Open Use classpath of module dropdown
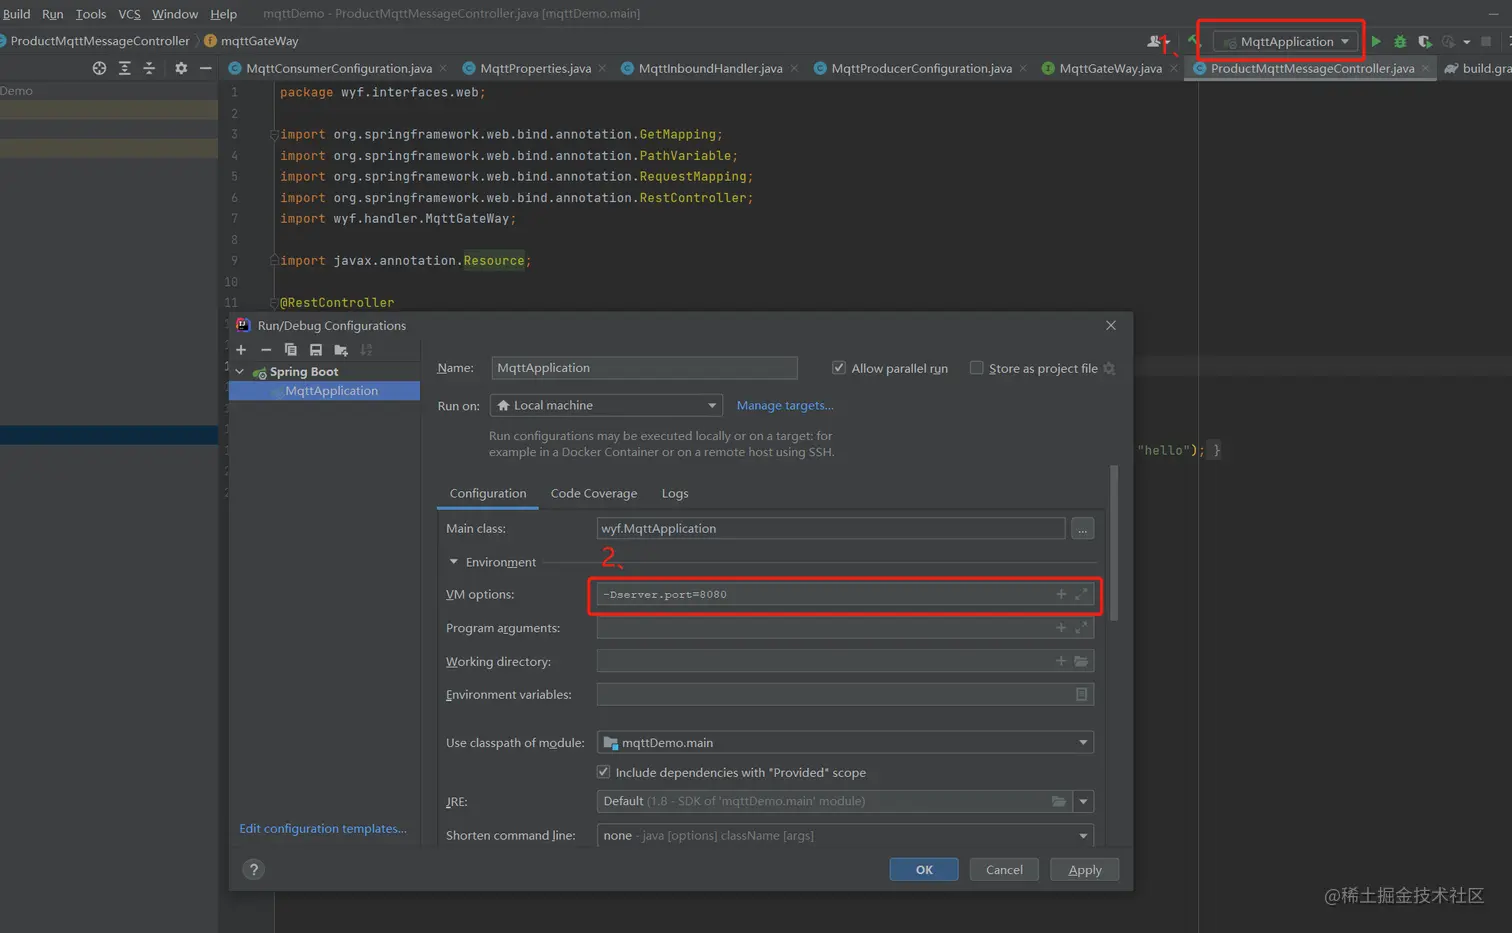1512x933 pixels. [x=845, y=742]
